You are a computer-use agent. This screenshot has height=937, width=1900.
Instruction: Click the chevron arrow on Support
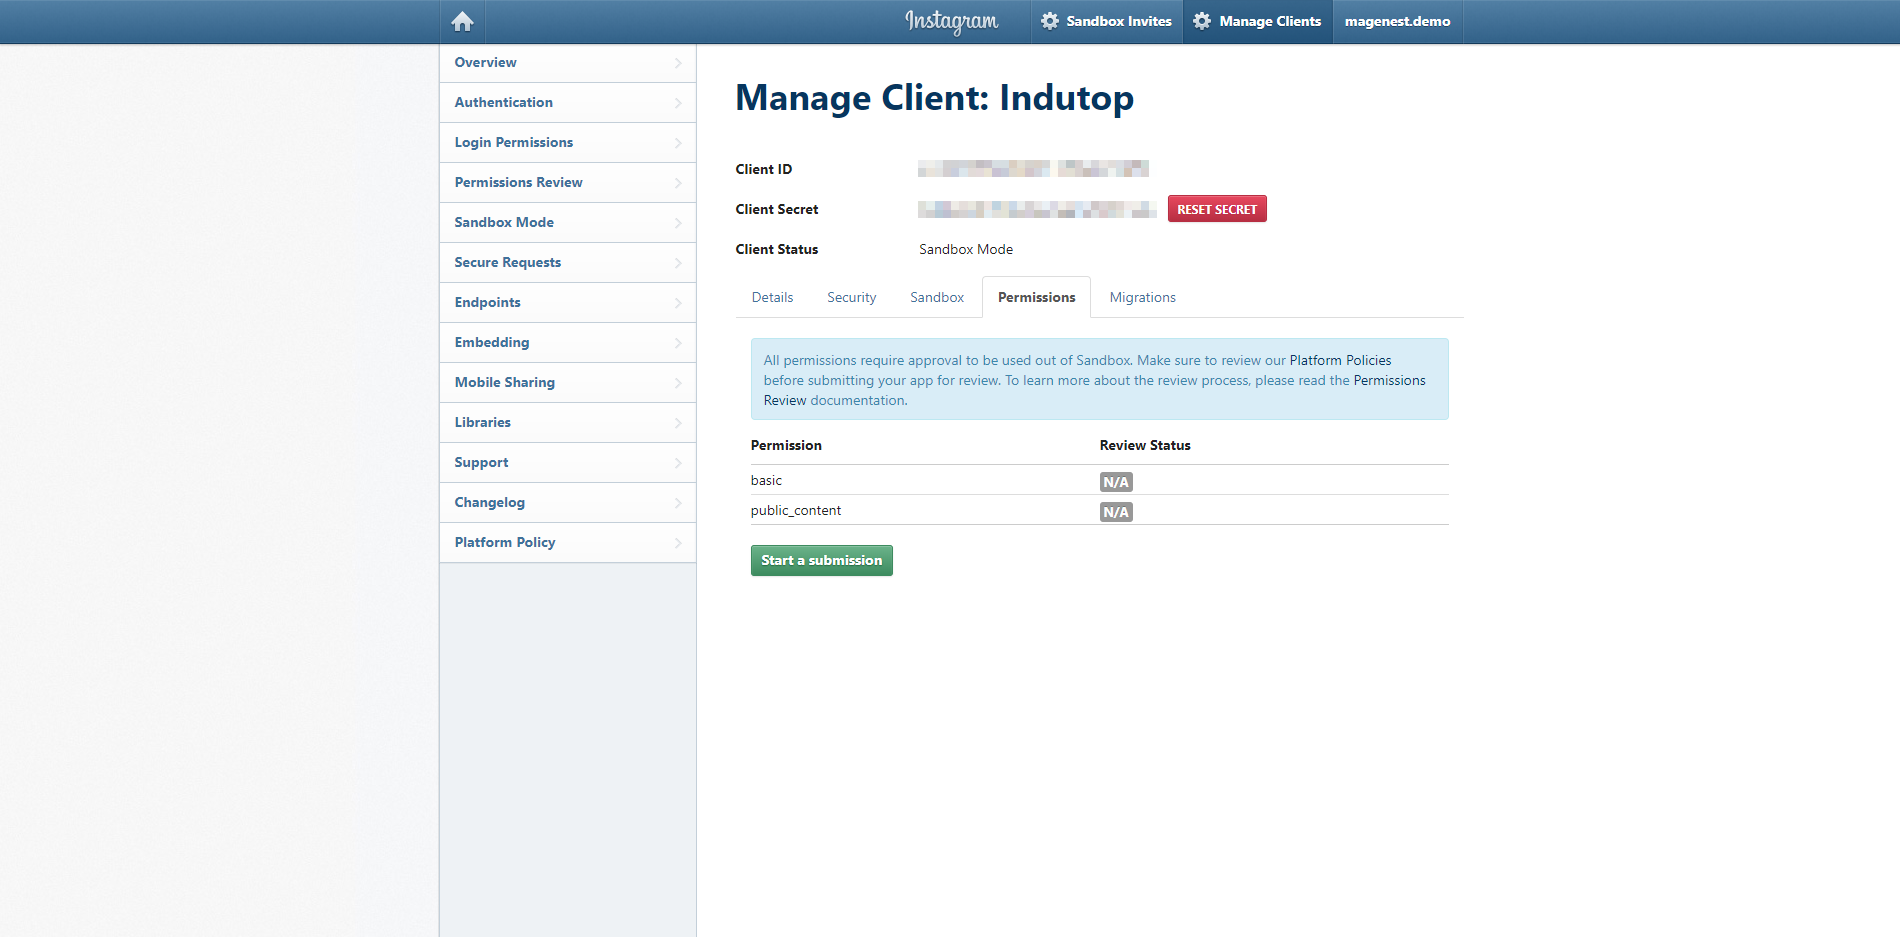click(678, 463)
